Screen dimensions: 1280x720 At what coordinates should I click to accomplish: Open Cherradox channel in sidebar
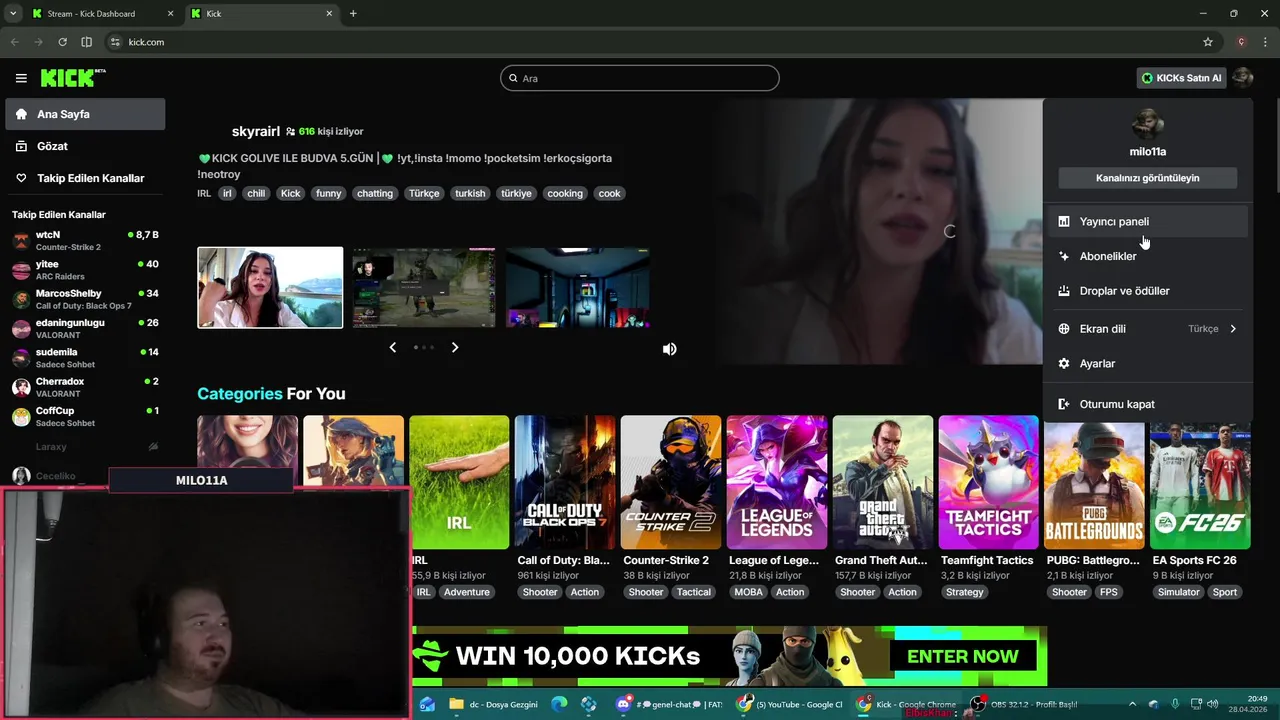click(x=85, y=387)
